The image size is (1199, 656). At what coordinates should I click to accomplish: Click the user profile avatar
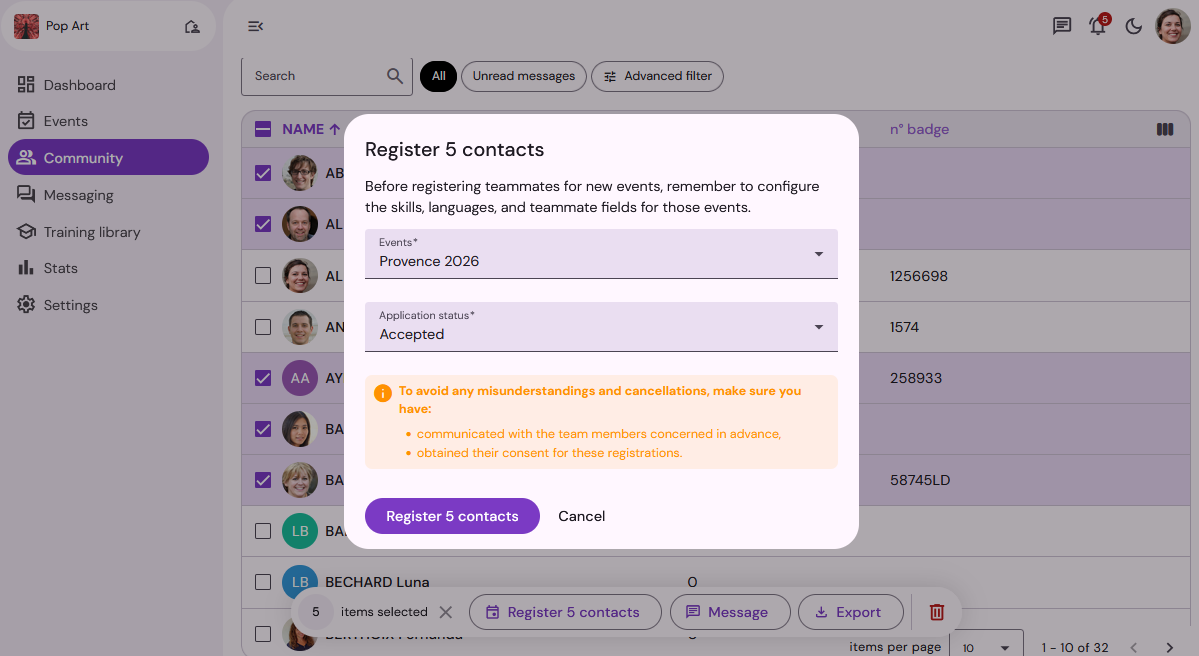point(1173,26)
